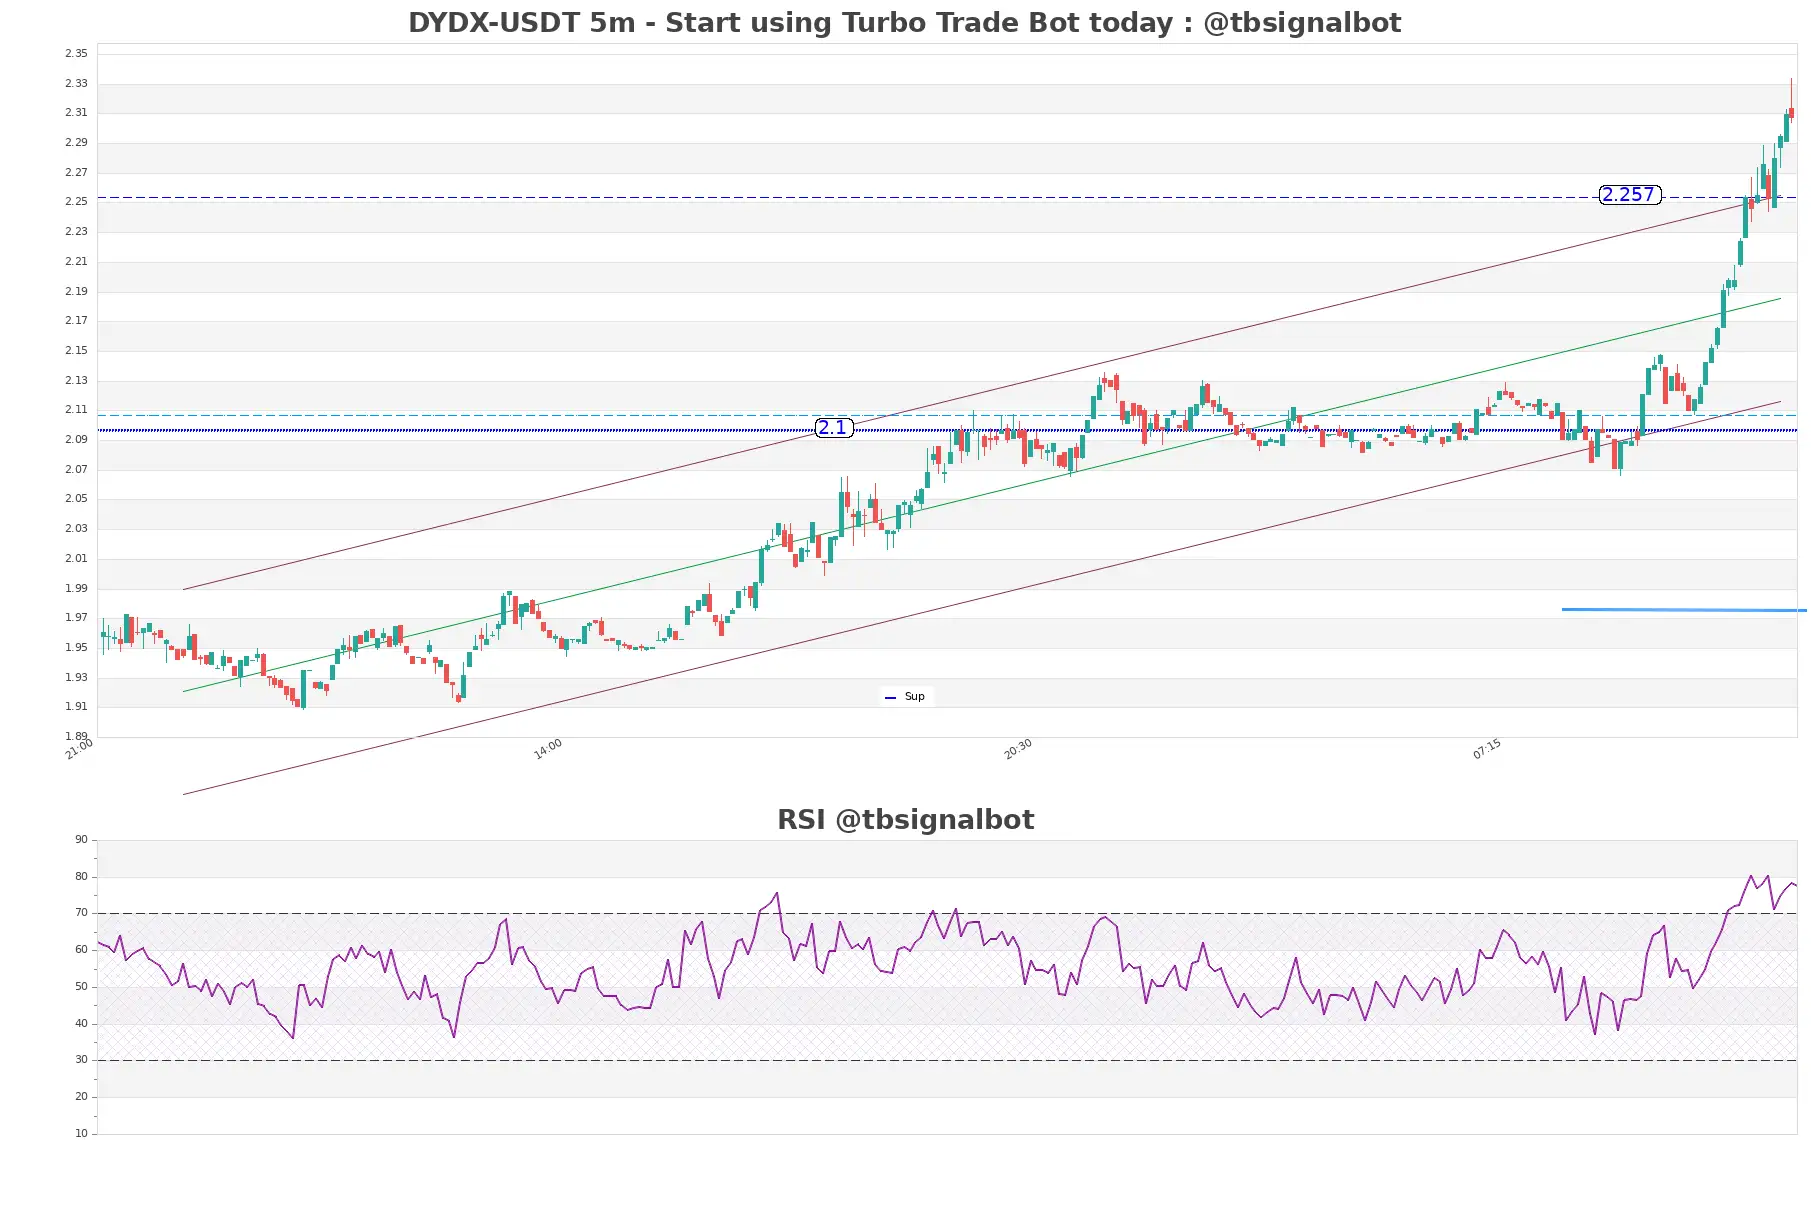Click the RSI @tbsignalbot subtitle
The width and height of the screenshot is (1811, 1208).
[905, 819]
